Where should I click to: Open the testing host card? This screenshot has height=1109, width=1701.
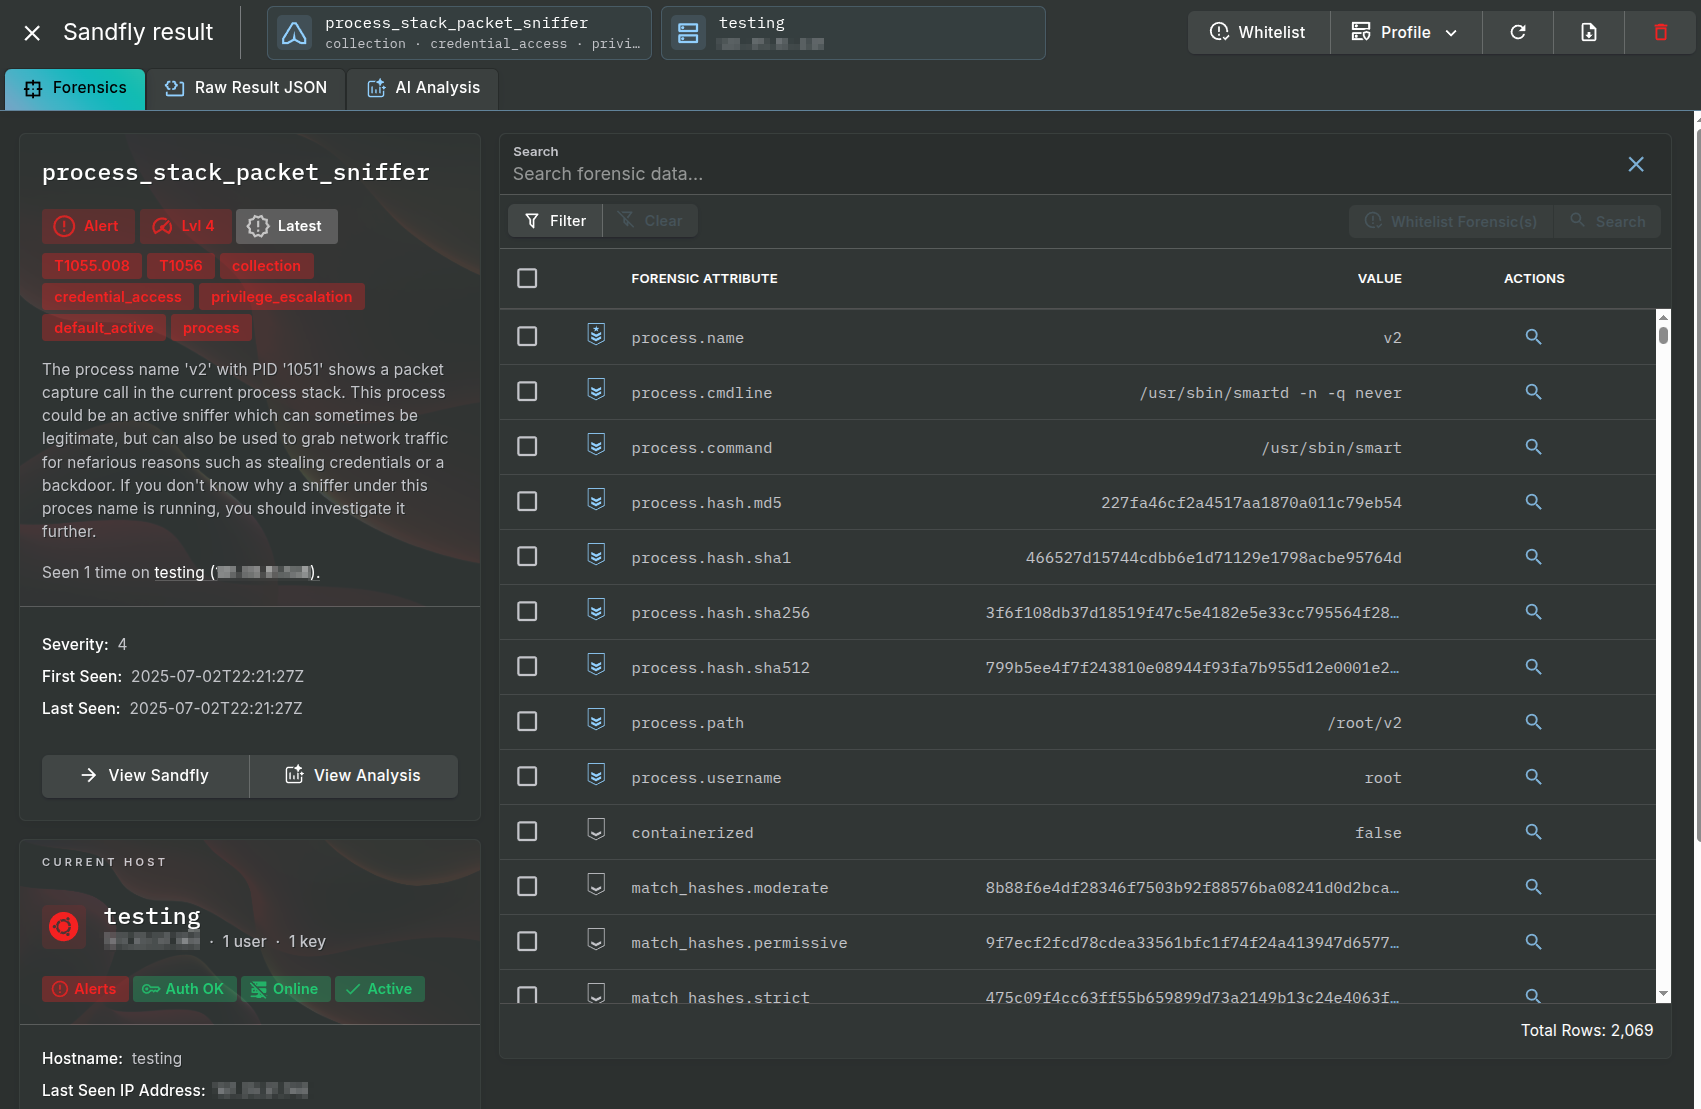853,33
